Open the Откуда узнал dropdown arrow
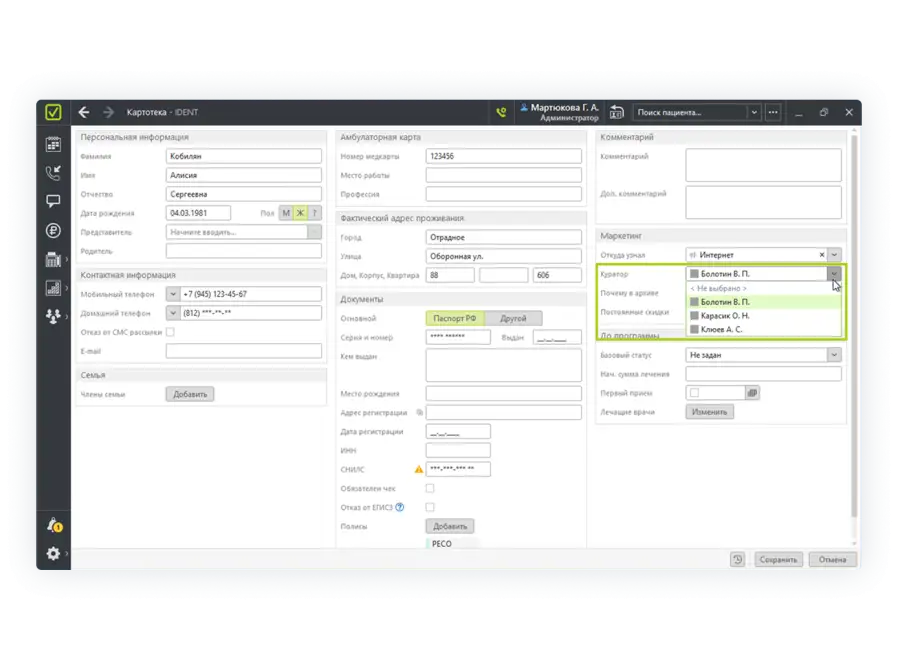Viewport: 898px width, 669px height. [834, 255]
